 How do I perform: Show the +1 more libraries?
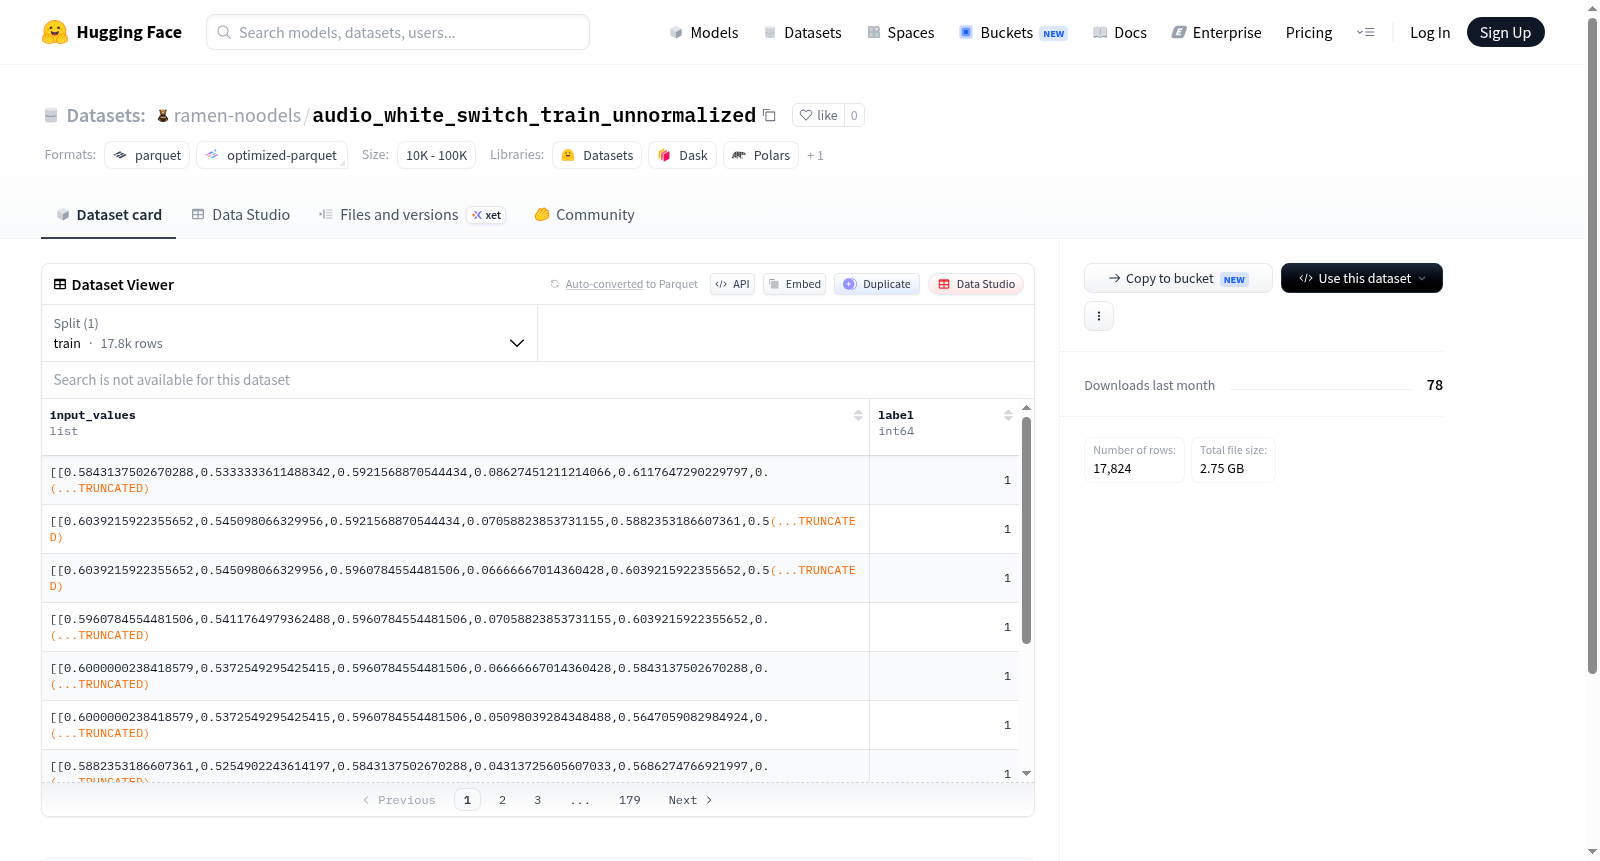pos(815,155)
